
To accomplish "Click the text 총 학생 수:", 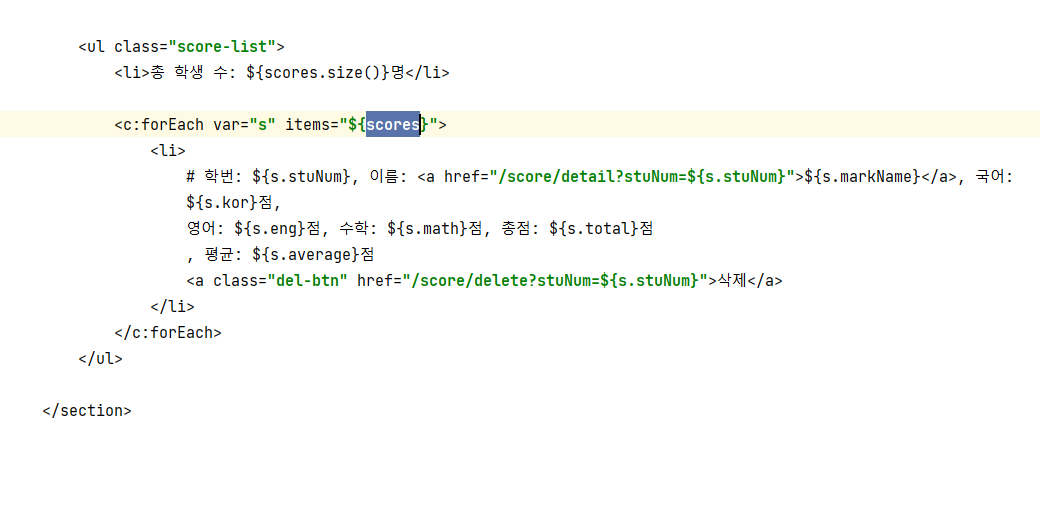I will (194, 72).
